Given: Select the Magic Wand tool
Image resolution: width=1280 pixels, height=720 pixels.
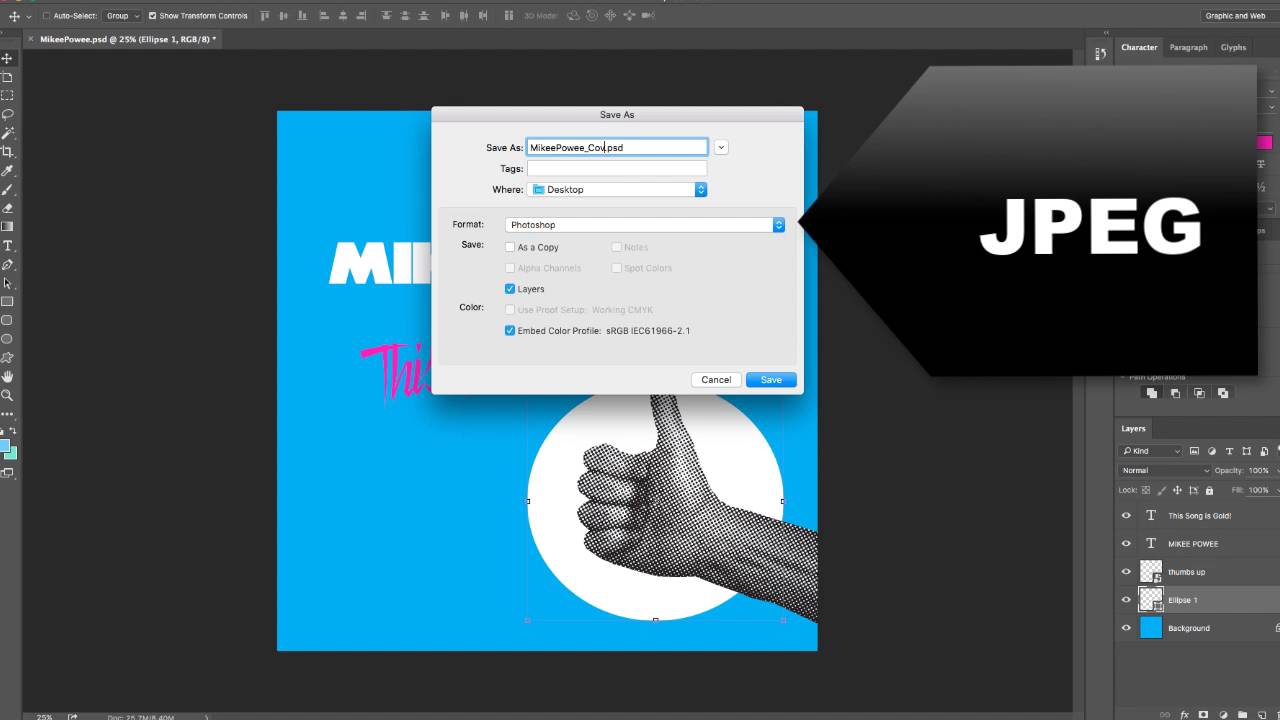Looking at the screenshot, I should tap(7, 133).
